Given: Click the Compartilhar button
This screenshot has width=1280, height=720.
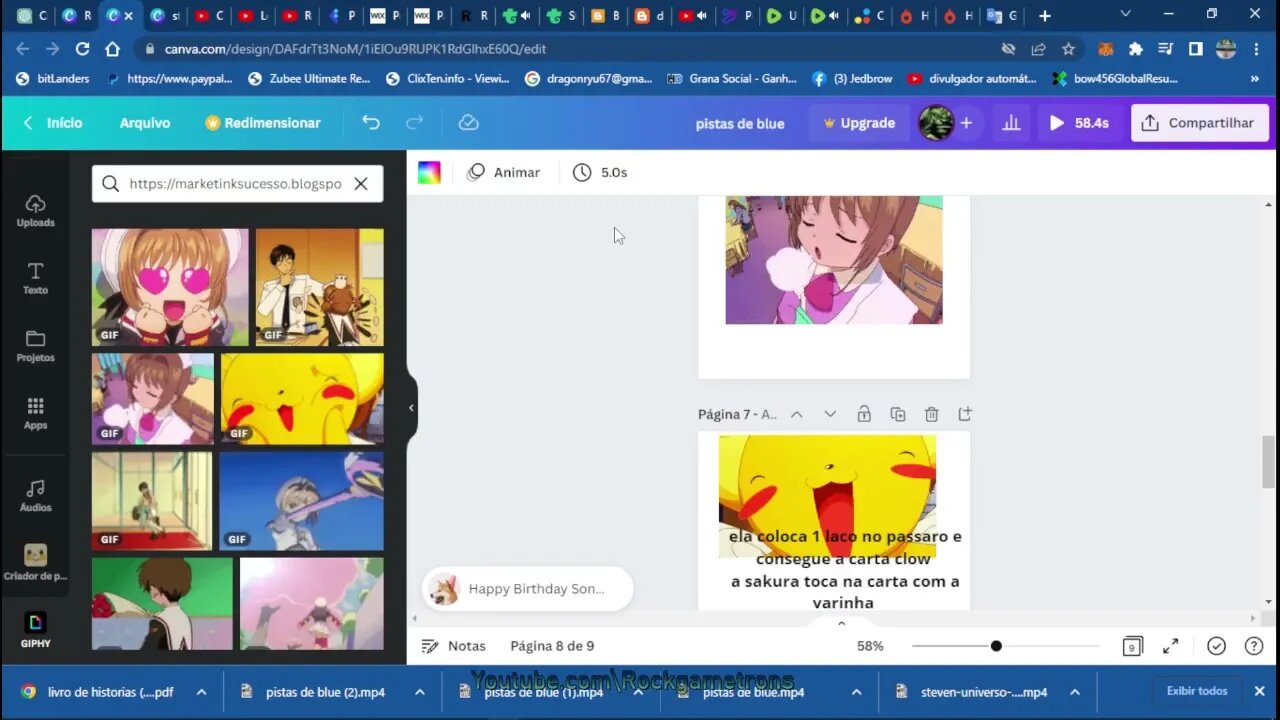Looking at the screenshot, I should pyautogui.click(x=1198, y=123).
